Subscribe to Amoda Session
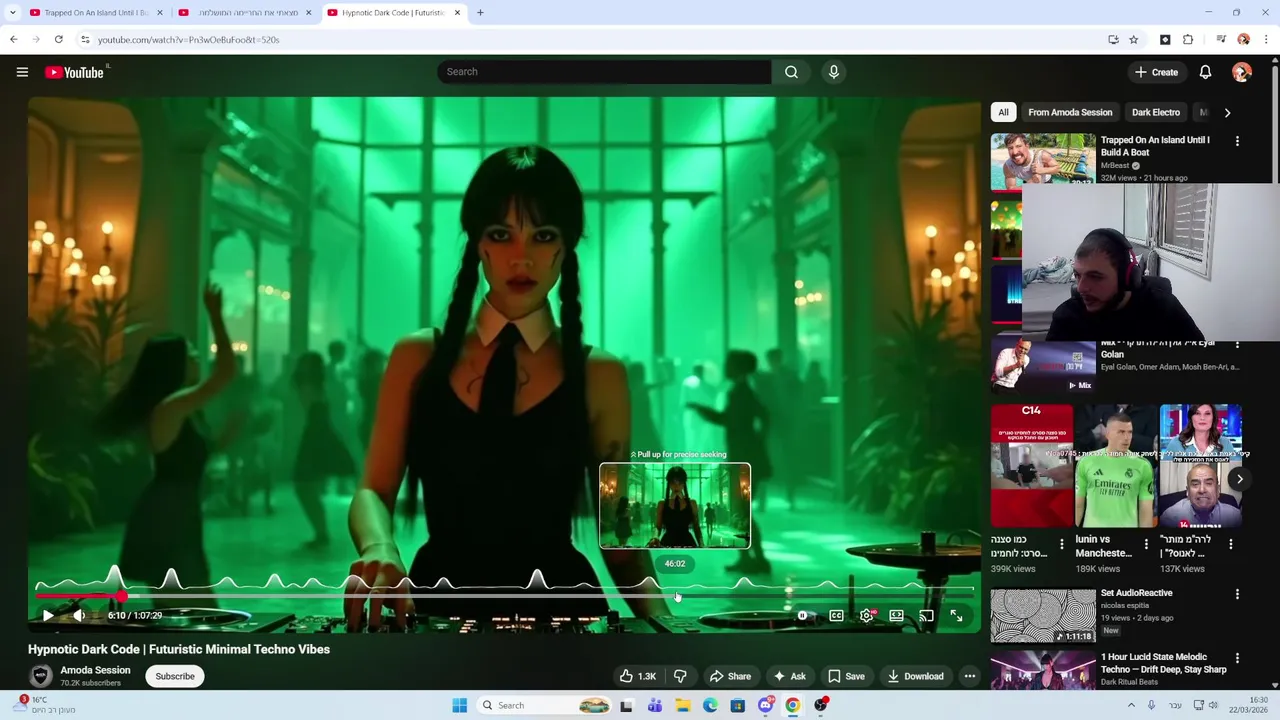This screenshot has height=720, width=1280. tap(175, 676)
